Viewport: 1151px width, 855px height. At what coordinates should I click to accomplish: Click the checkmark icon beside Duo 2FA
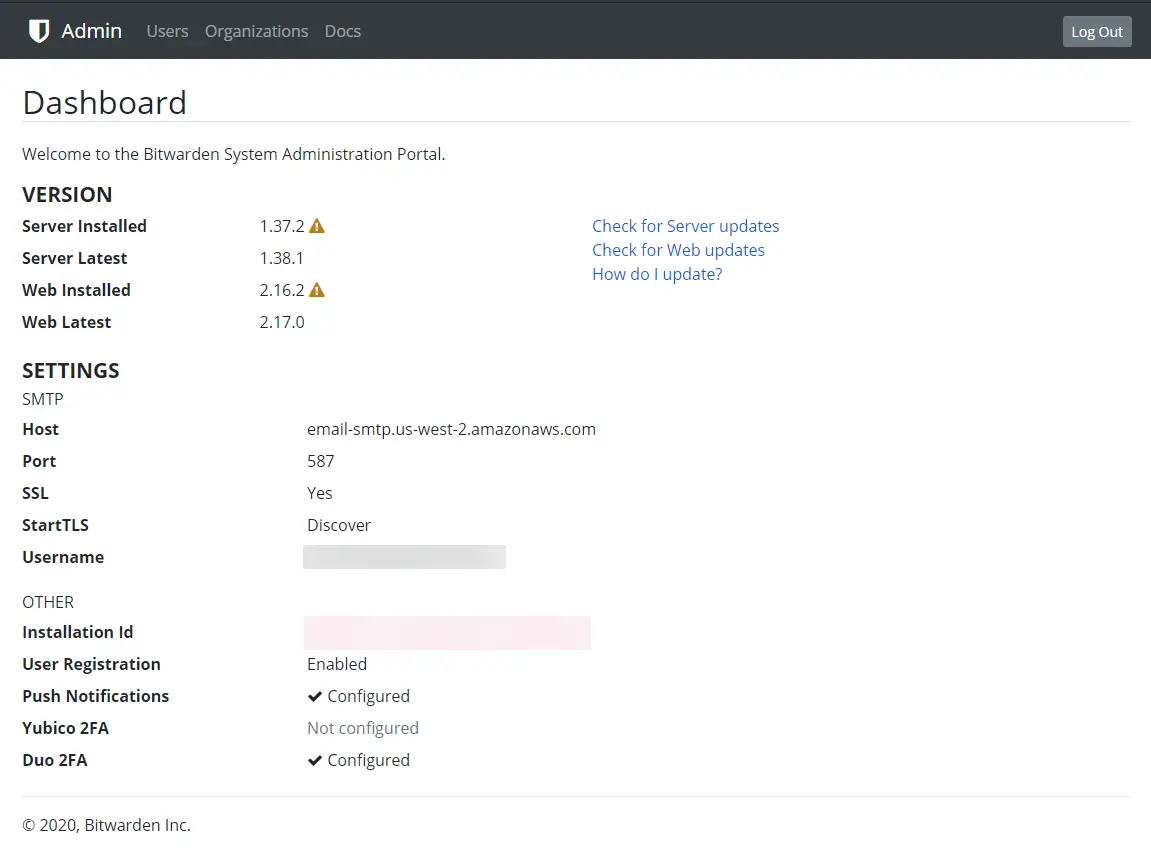(314, 760)
